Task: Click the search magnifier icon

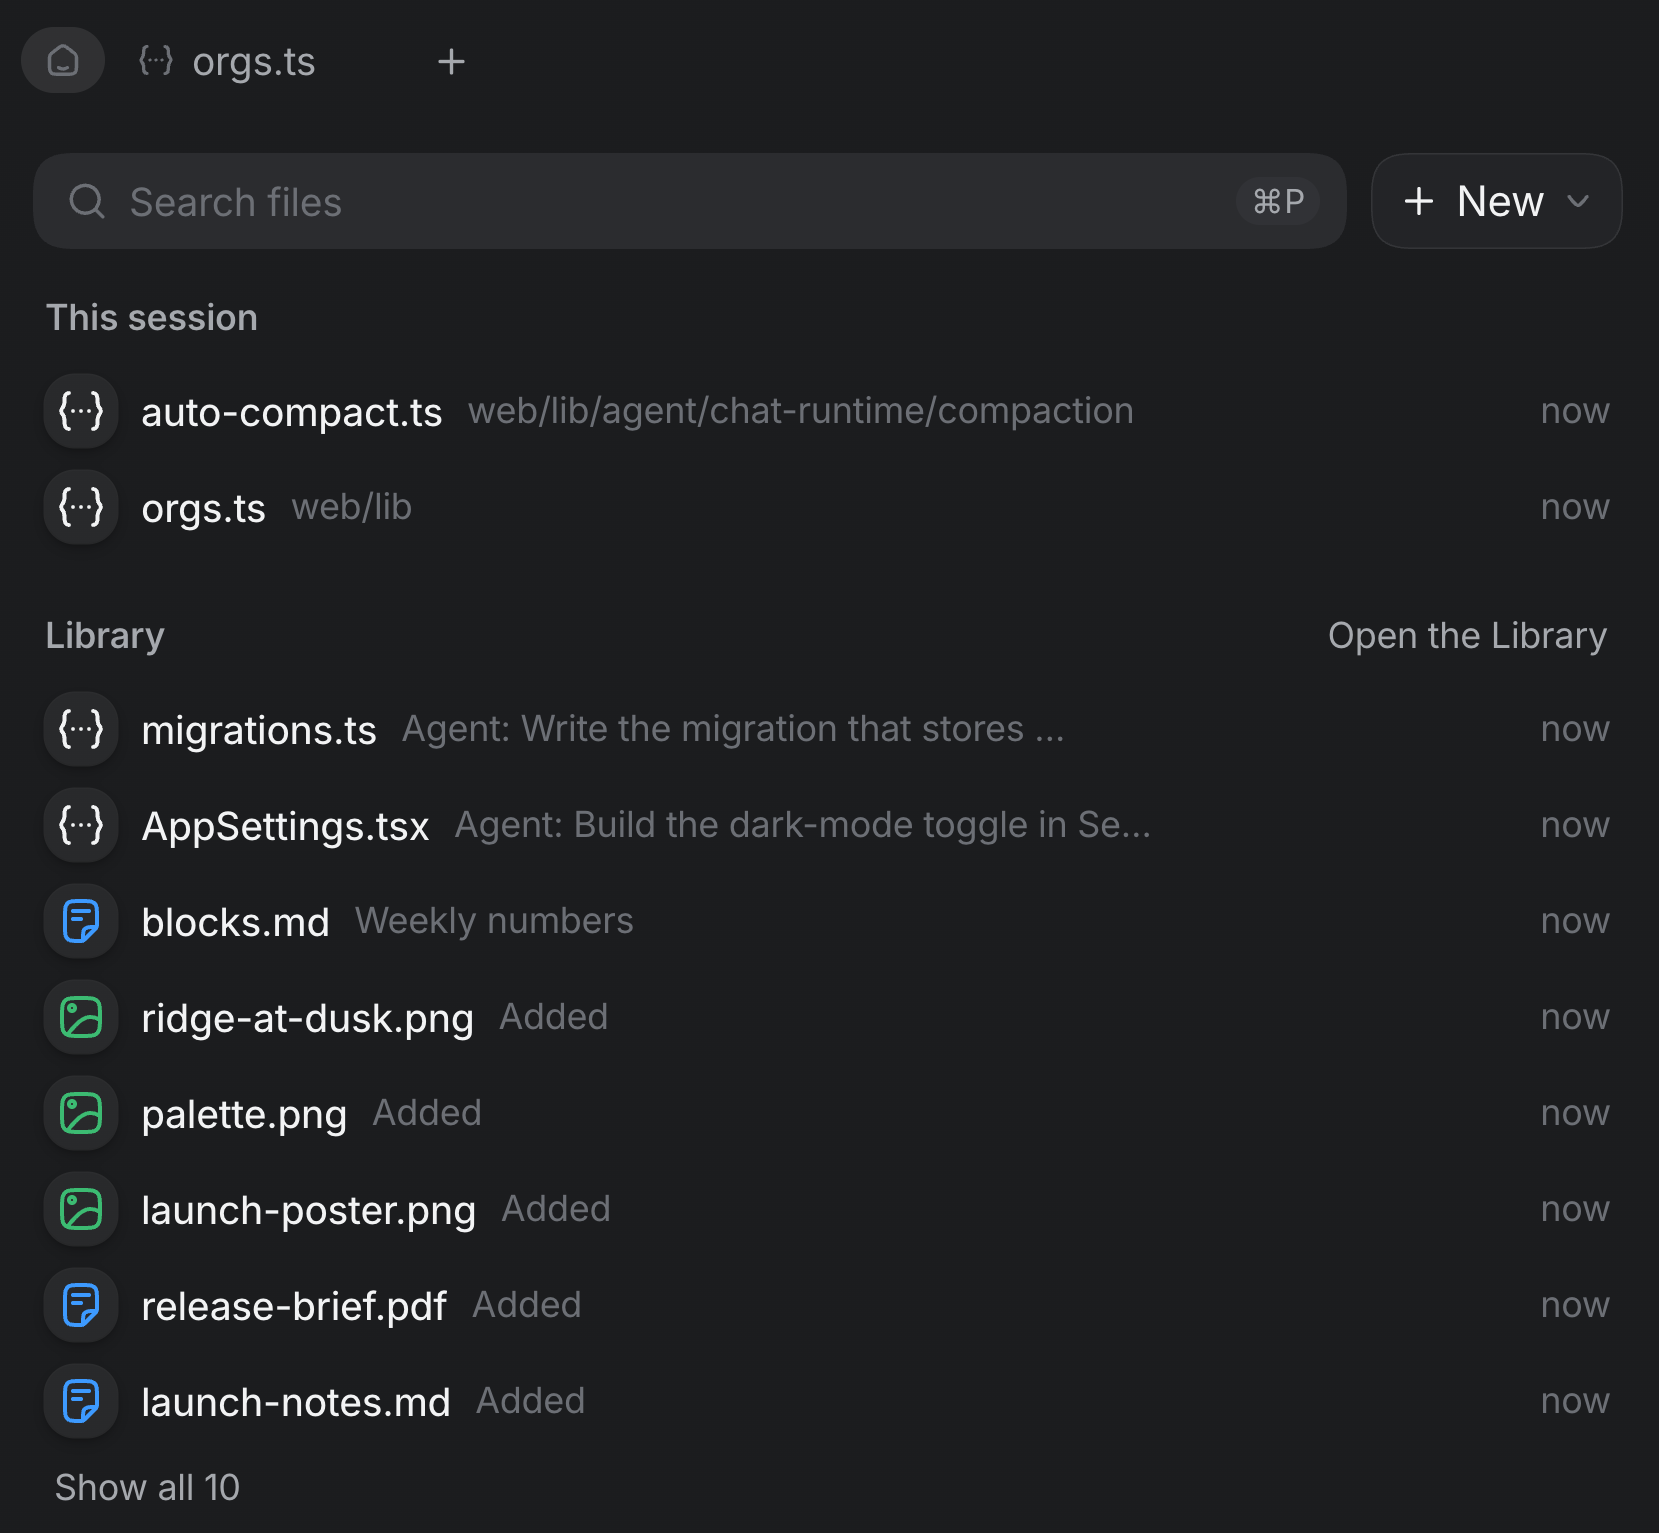Action: point(87,201)
